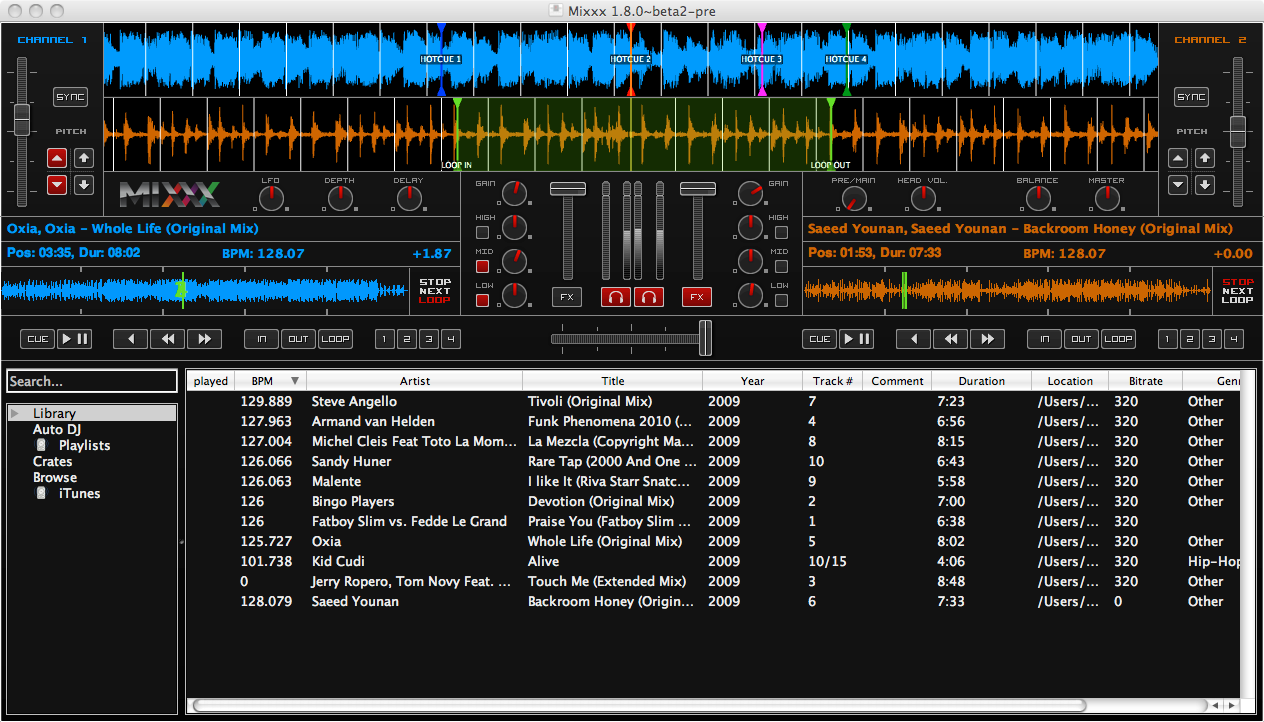The height and width of the screenshot is (722, 1264).
Task: Expand the Library tree arrow
Action: 16,413
